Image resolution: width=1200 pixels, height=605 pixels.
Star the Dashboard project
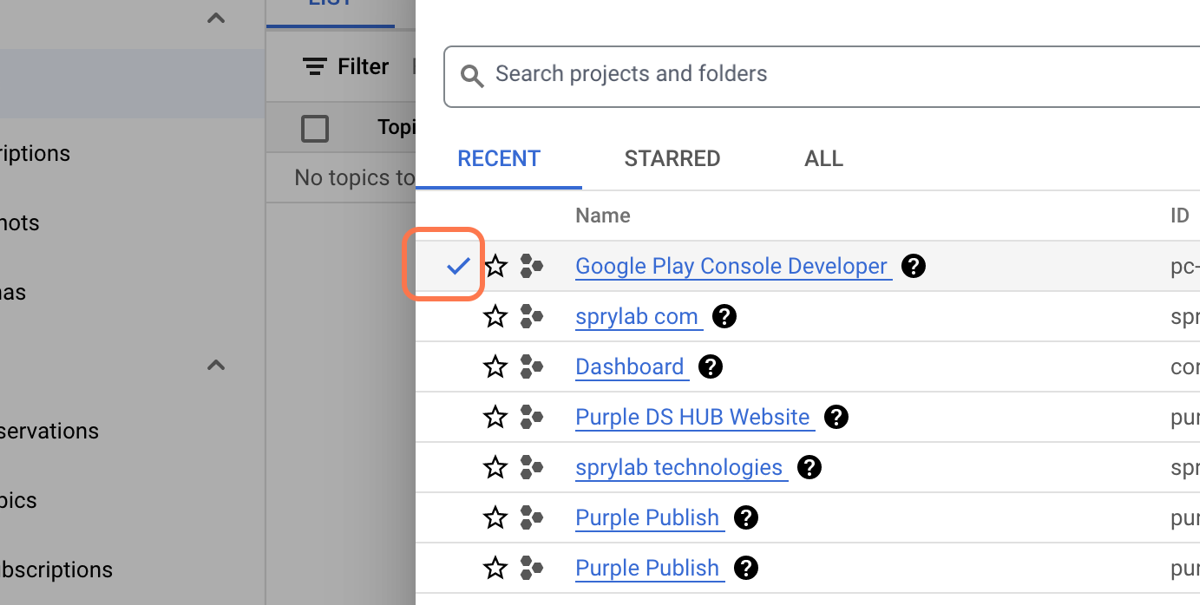496,367
